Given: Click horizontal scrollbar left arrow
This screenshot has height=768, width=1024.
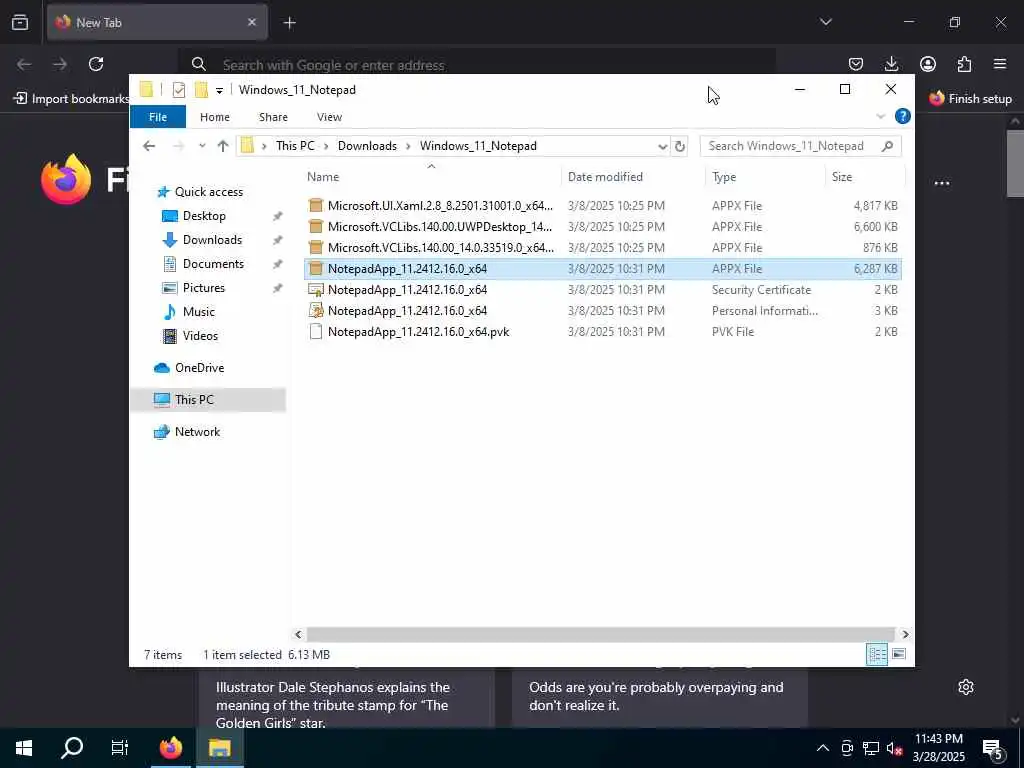Looking at the screenshot, I should click(x=298, y=634).
